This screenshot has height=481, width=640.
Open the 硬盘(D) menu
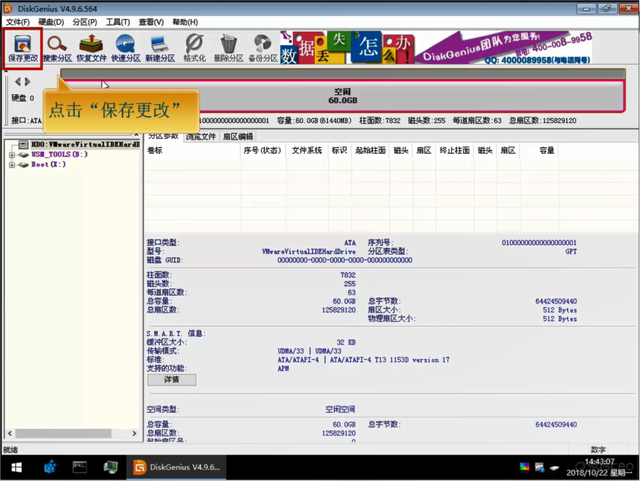pyautogui.click(x=51, y=22)
